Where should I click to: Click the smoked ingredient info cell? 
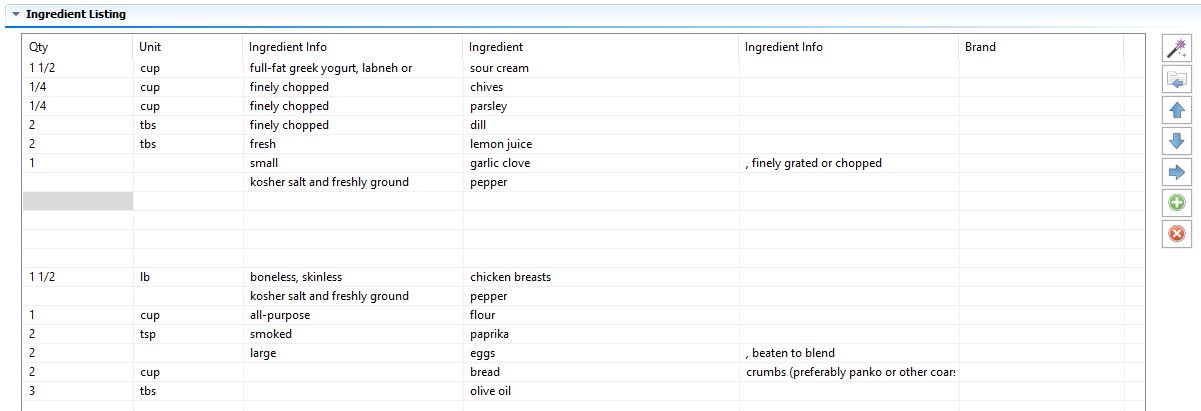(x=353, y=334)
